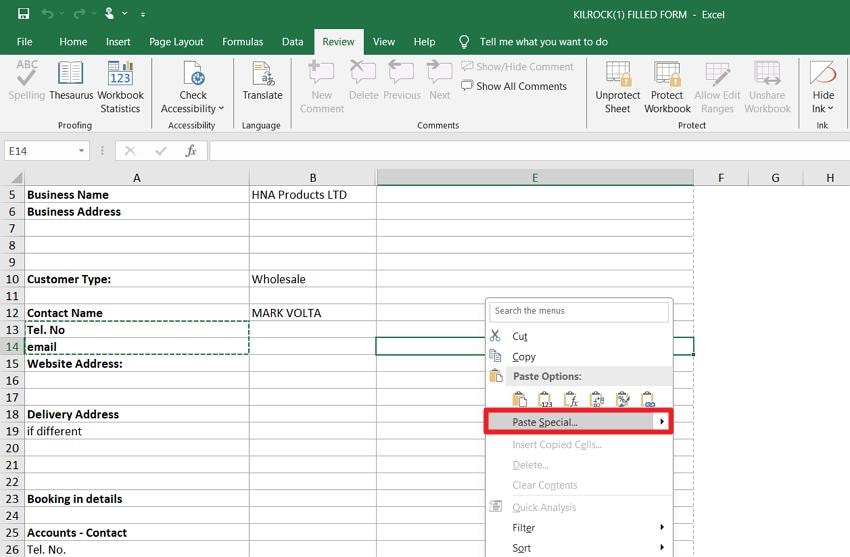Click Delete comment button
Screen dimensions: 850x557
click(x=363, y=80)
